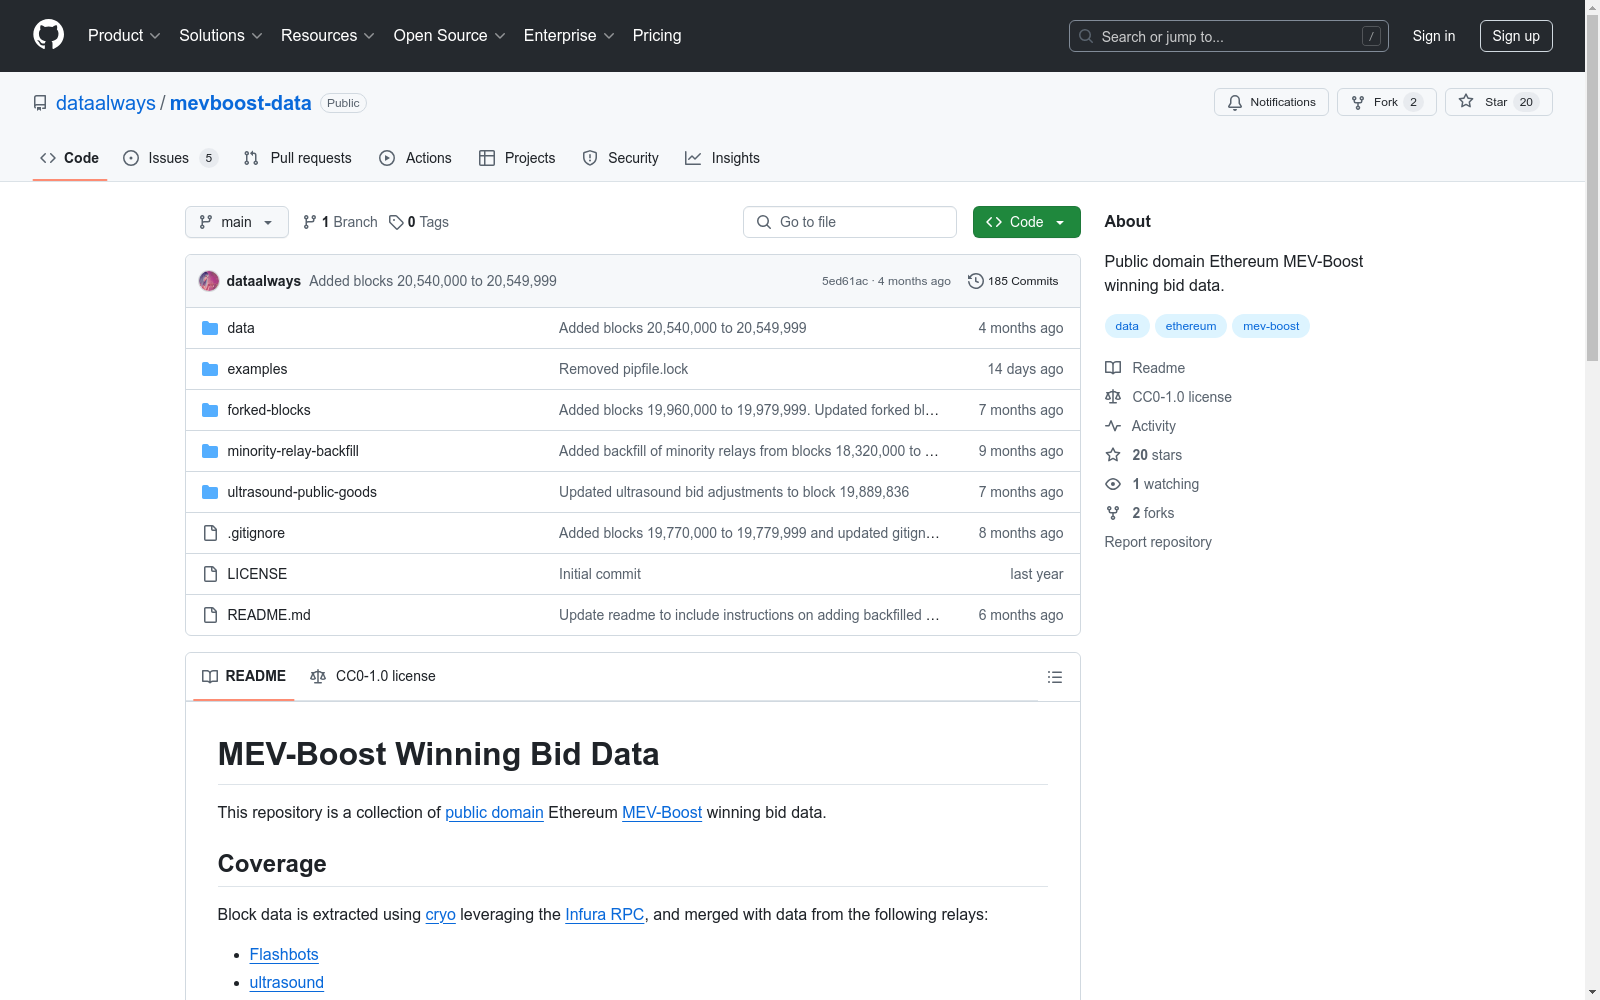View the 185 Commits history
Screen dimensions: 1600x1000
click(1013, 281)
